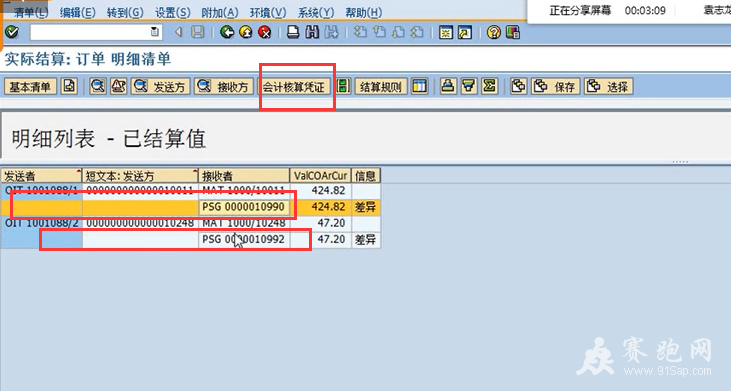Open the 编辑(E) menu
The width and height of the screenshot is (731, 391).
77,13
